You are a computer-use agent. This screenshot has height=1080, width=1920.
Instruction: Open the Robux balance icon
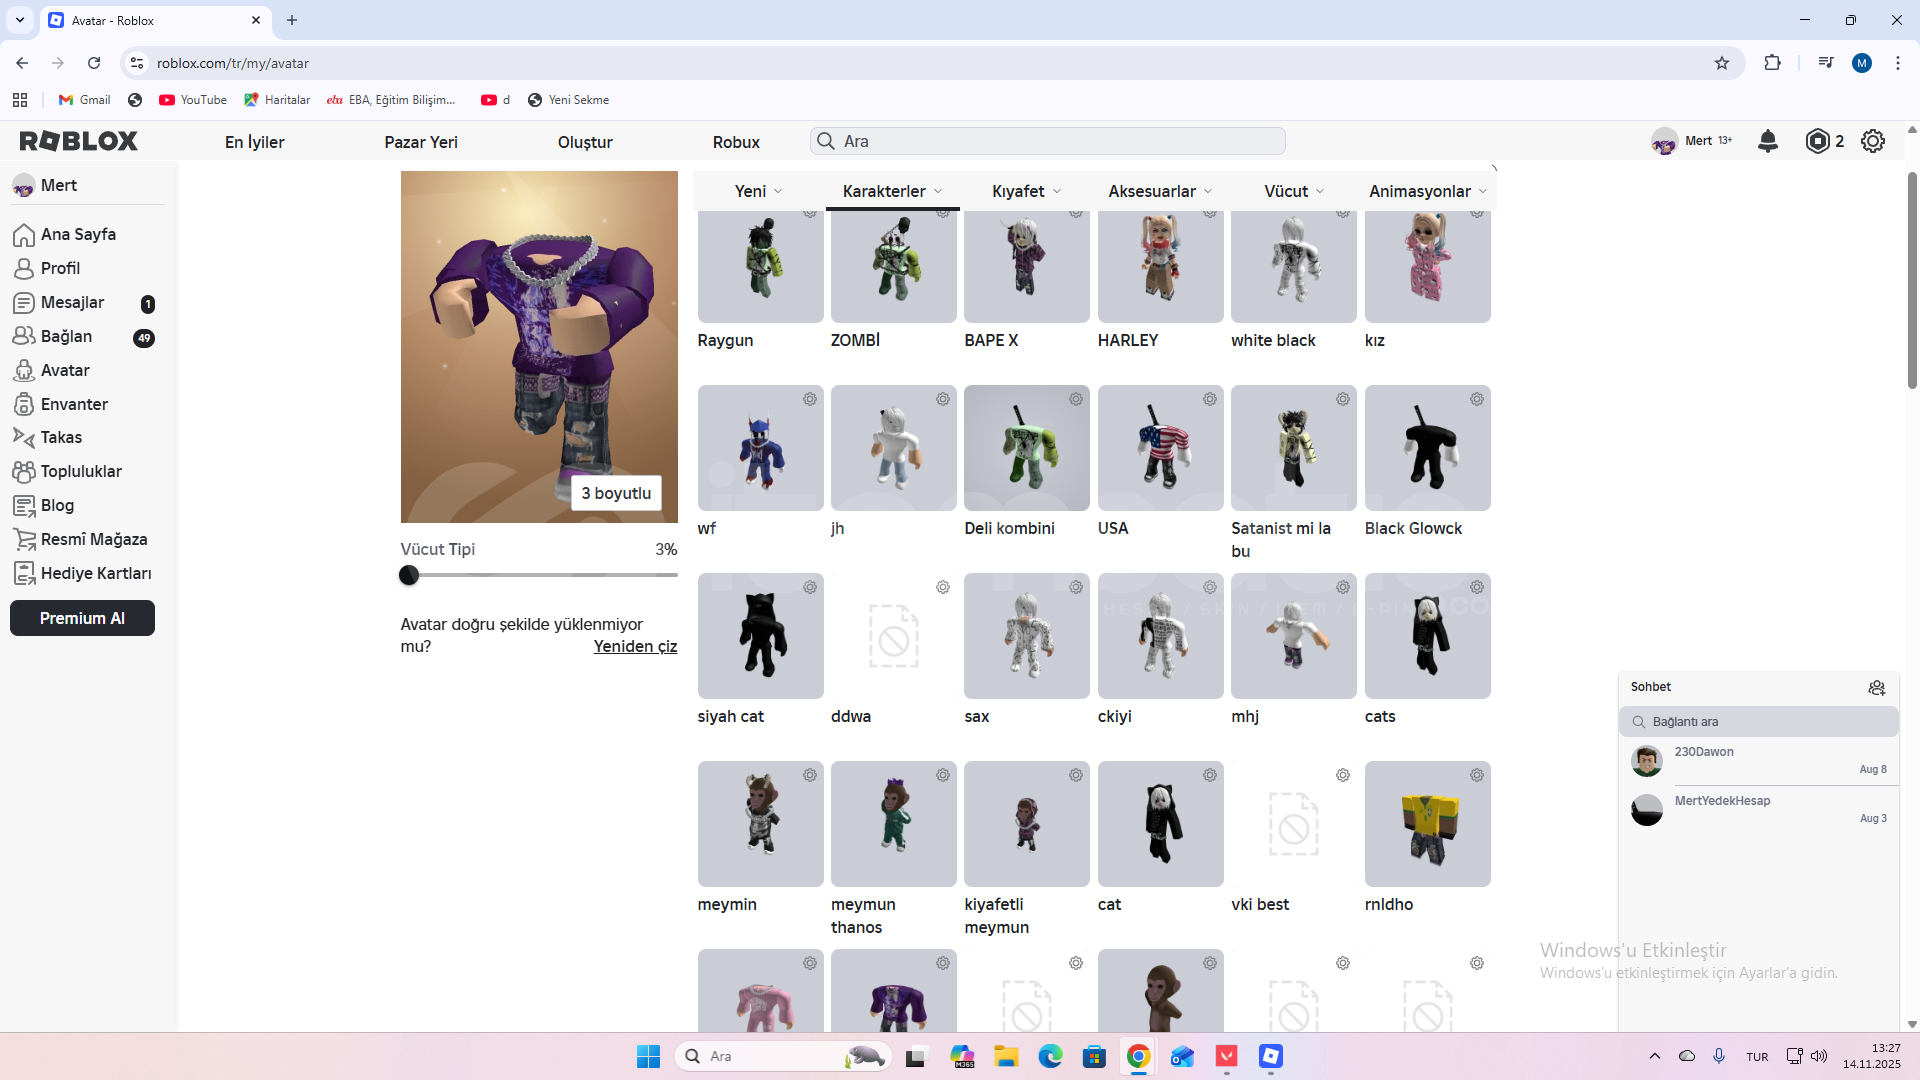1817,141
